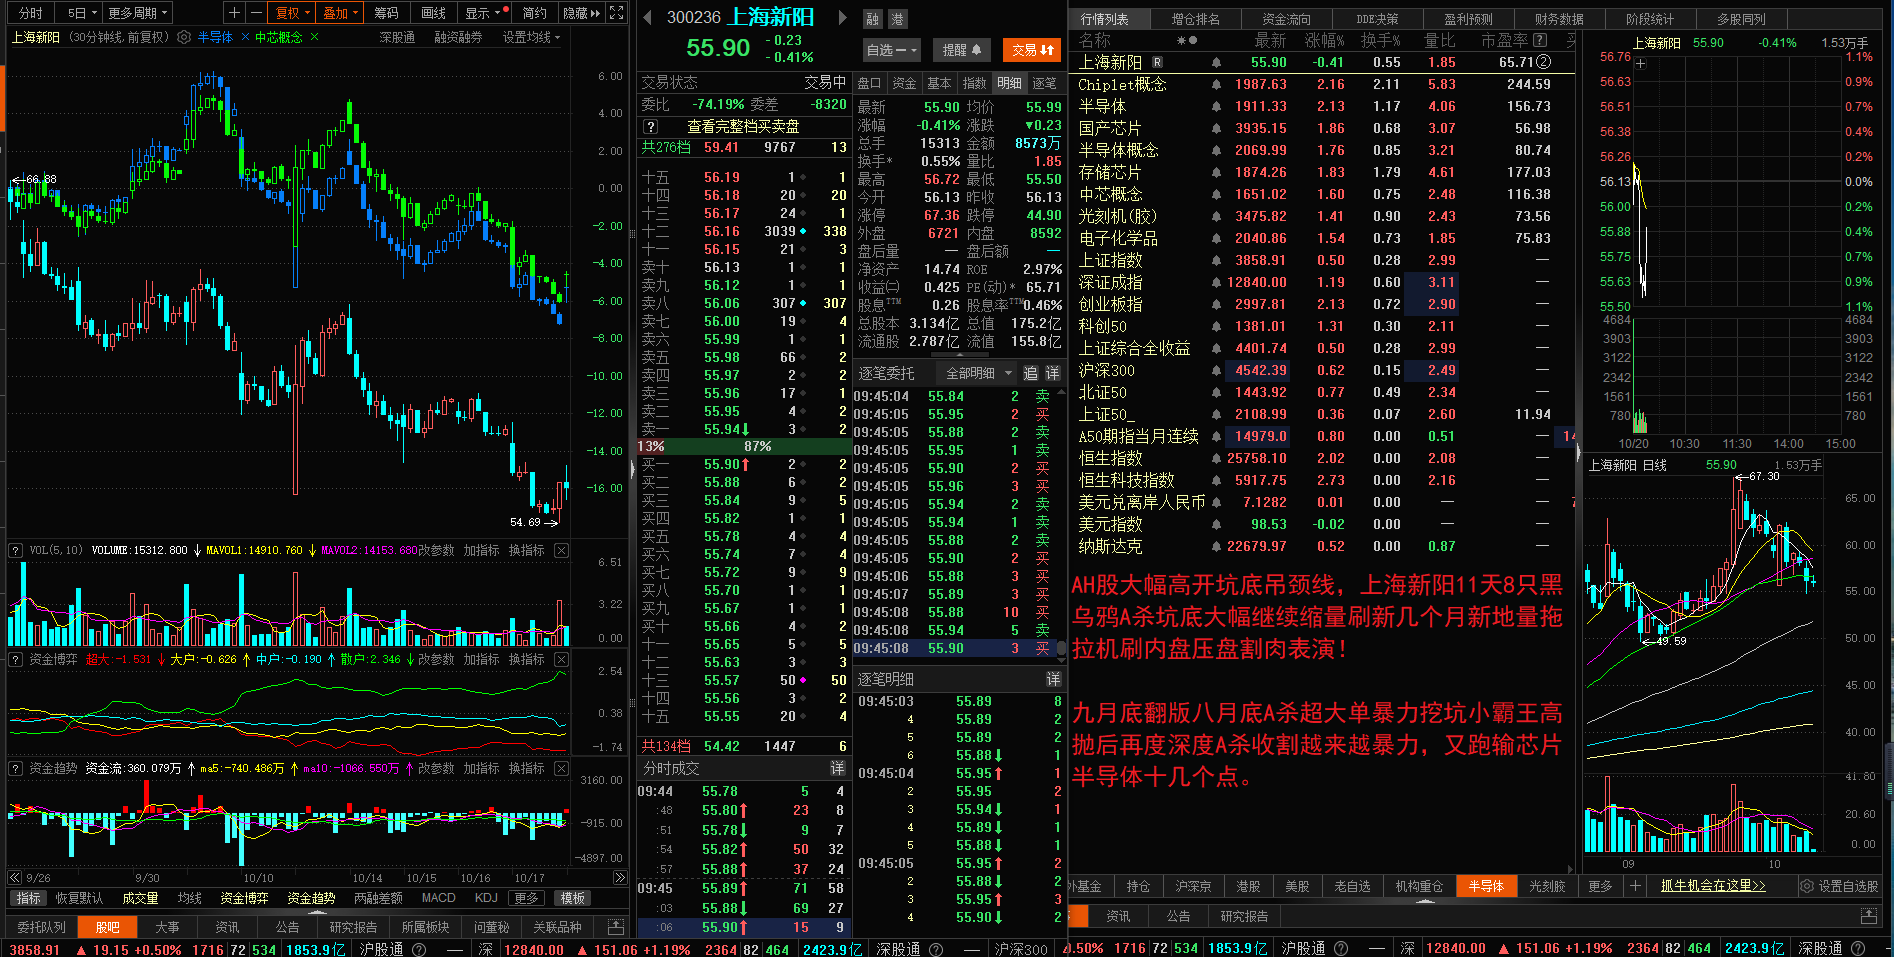This screenshot has height=957, width=1894.
Task: Click the 融 margin-trading badge
Action: (x=873, y=19)
